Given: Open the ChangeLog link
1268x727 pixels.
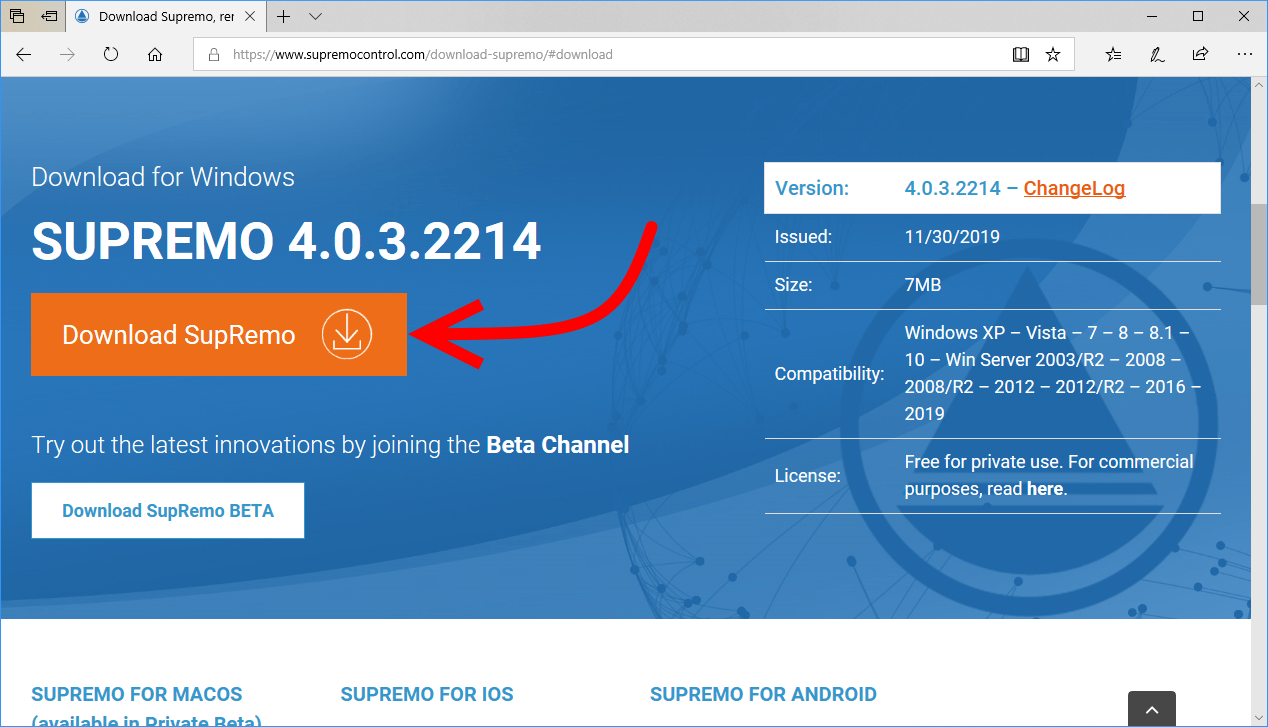Looking at the screenshot, I should (1074, 188).
